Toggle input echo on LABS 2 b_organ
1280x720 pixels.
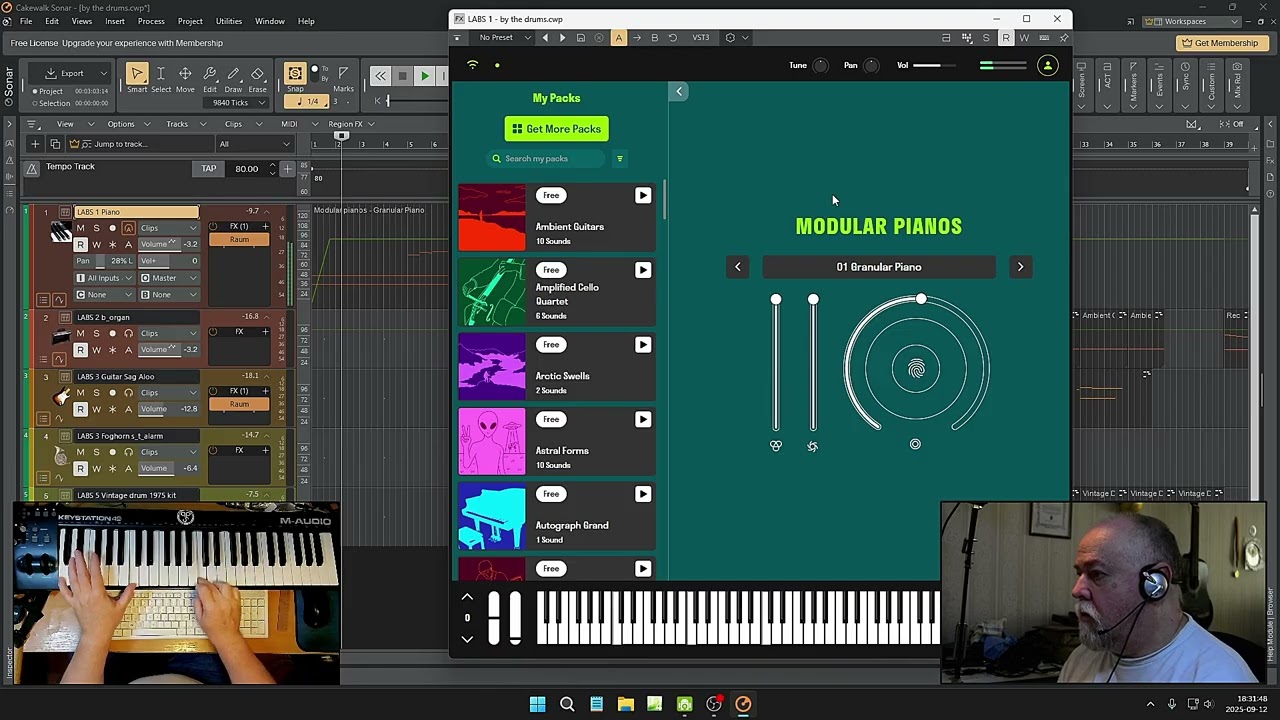pyautogui.click(x=128, y=333)
